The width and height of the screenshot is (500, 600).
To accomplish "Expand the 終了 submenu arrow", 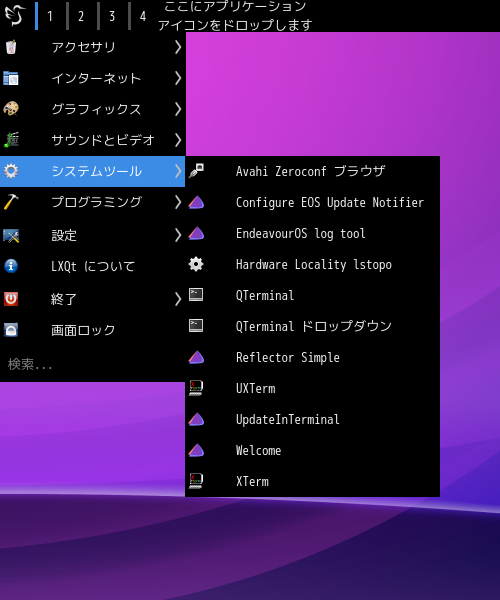I will [x=178, y=299].
